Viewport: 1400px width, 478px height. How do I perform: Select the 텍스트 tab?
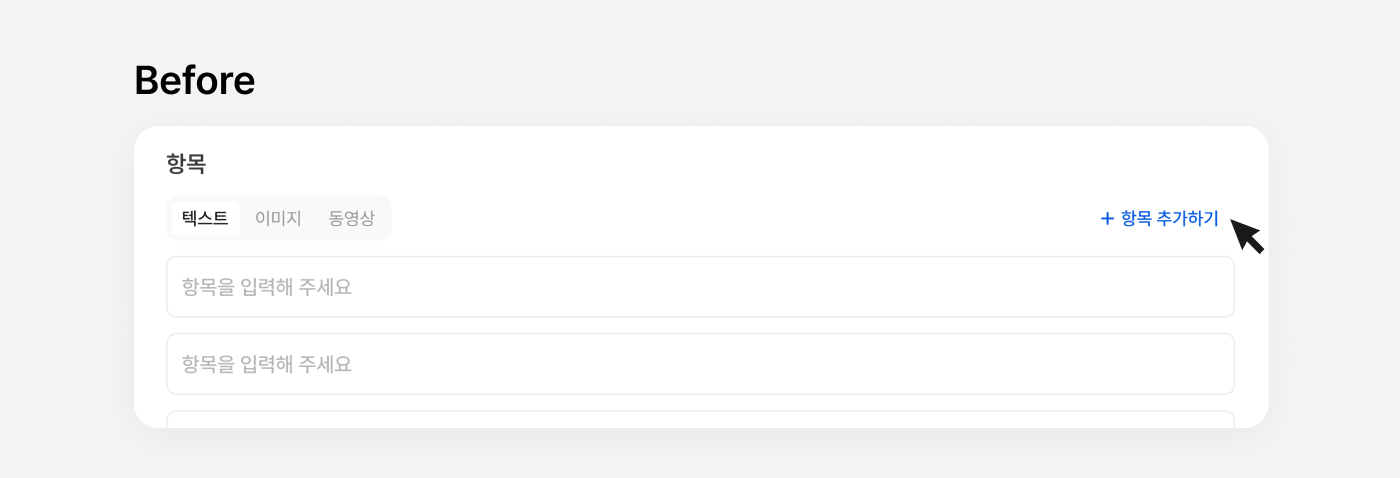click(205, 218)
